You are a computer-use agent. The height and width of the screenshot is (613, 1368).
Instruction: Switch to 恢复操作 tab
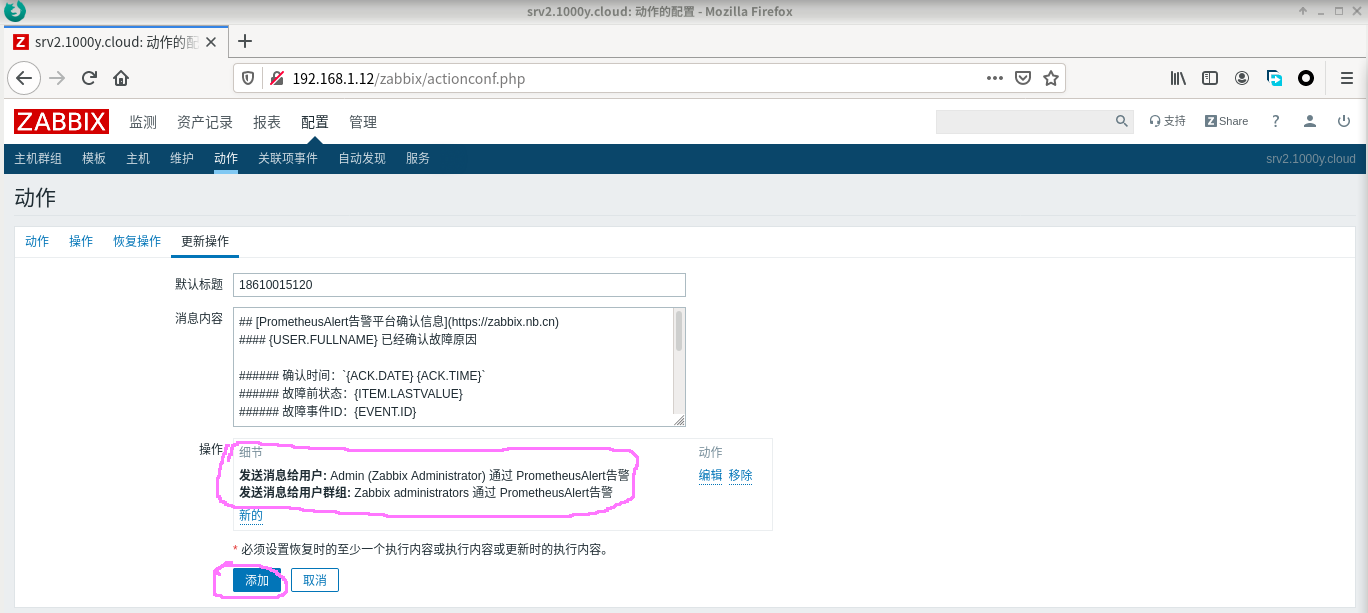tap(137, 241)
